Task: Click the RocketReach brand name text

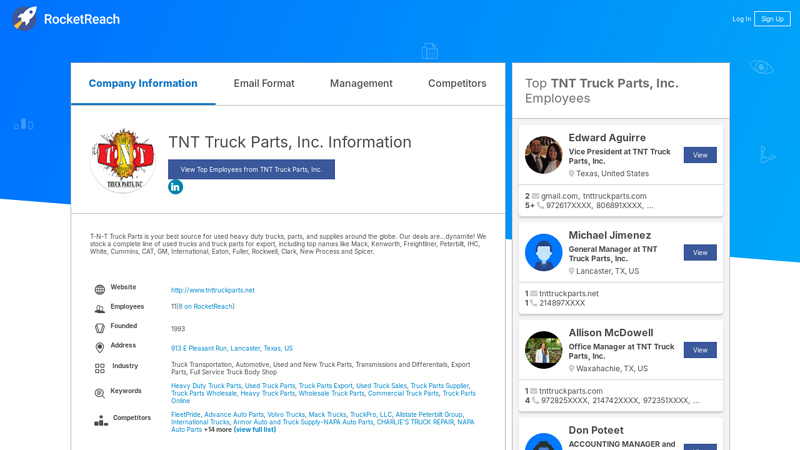Action: pyautogui.click(x=82, y=19)
